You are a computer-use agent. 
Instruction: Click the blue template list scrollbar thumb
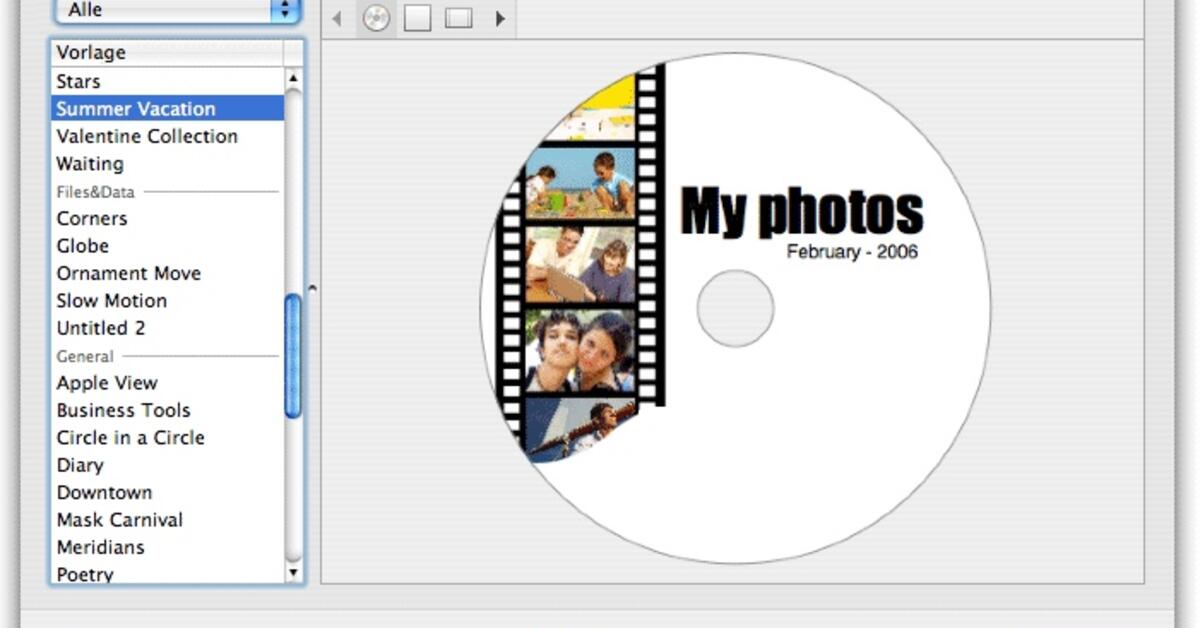tap(293, 355)
